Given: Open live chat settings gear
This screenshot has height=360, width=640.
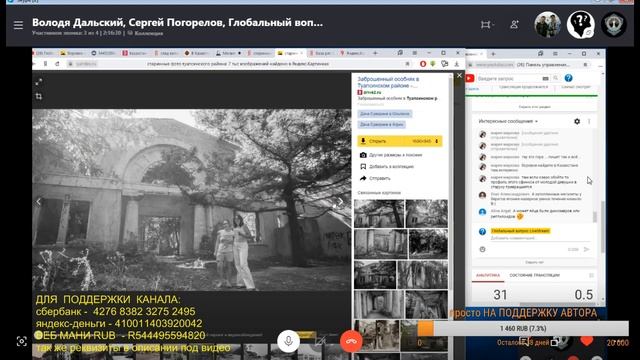Looking at the screenshot, I should click(x=577, y=121).
